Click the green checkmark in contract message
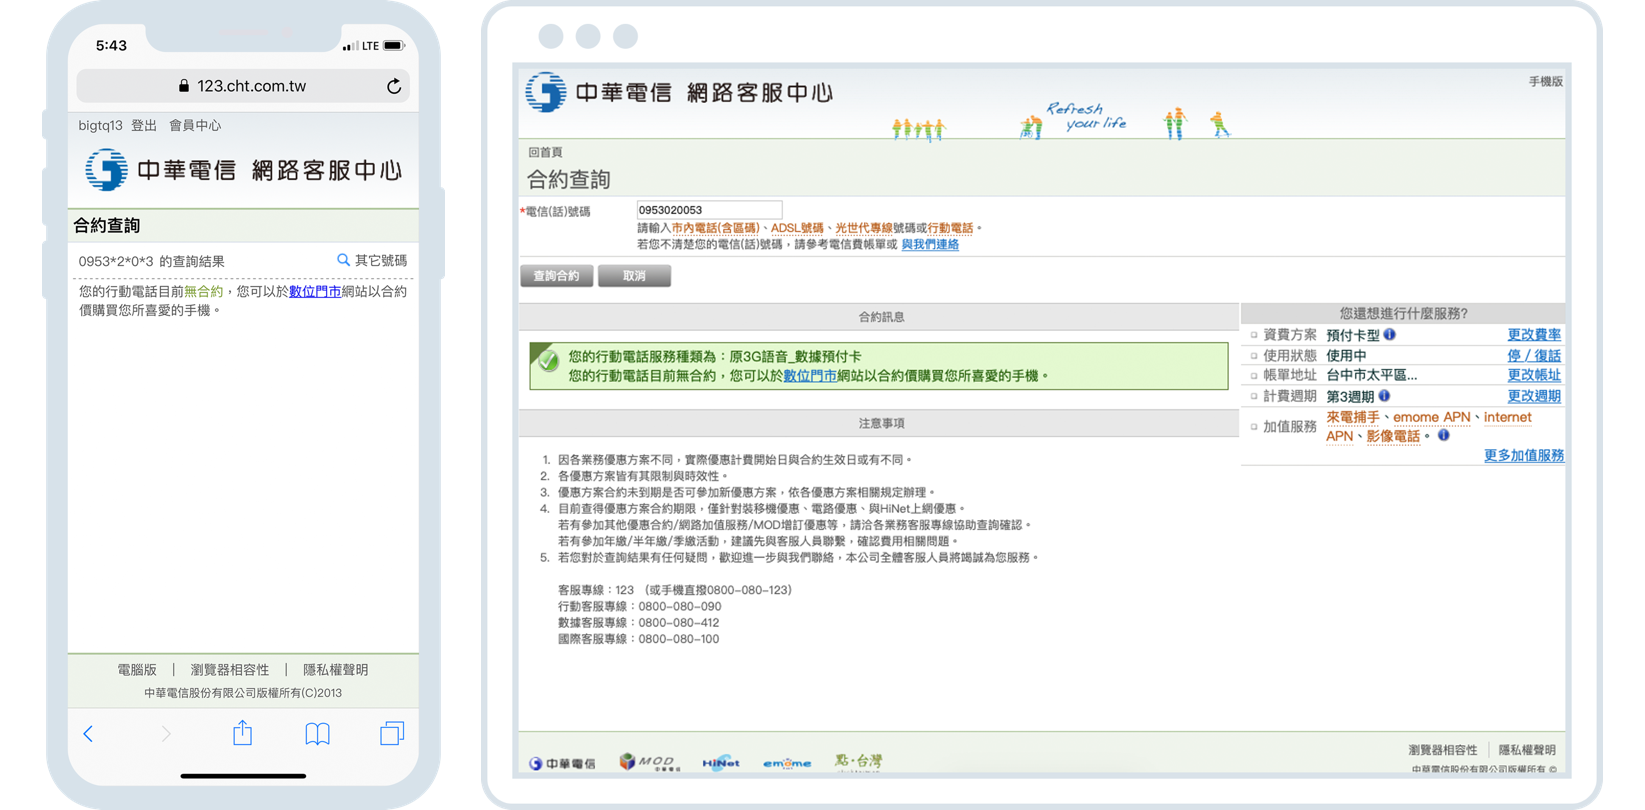The height and width of the screenshot is (810, 1645). pyautogui.click(x=547, y=361)
